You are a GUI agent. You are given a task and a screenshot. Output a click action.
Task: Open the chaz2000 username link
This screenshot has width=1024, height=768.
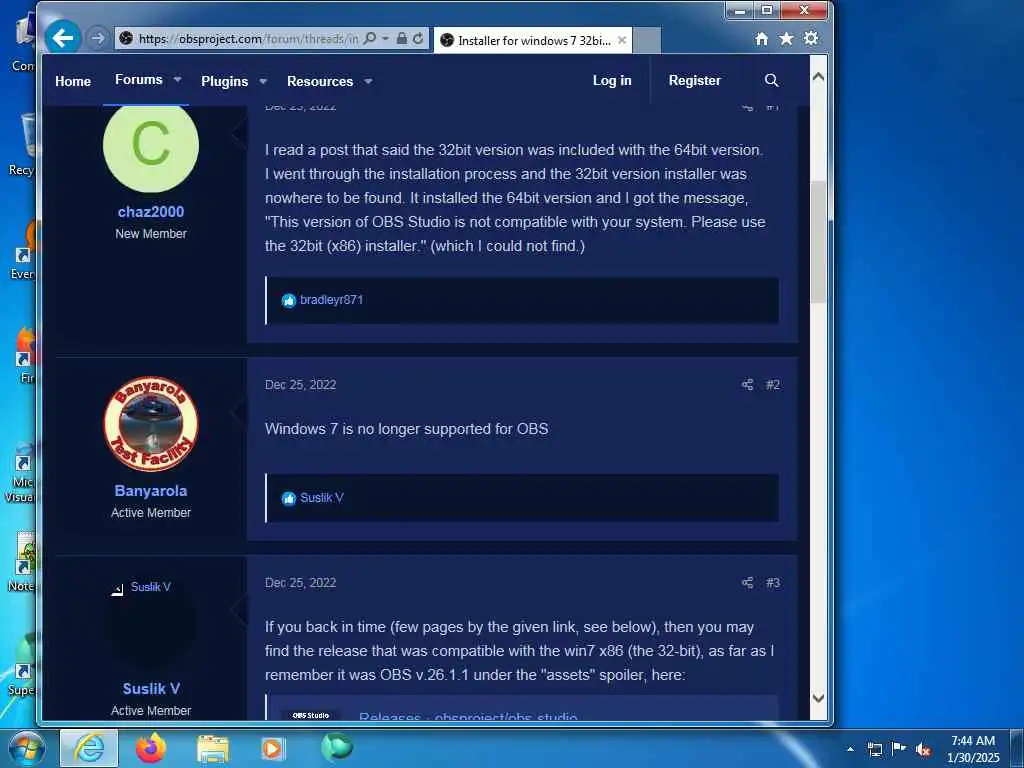click(x=151, y=212)
